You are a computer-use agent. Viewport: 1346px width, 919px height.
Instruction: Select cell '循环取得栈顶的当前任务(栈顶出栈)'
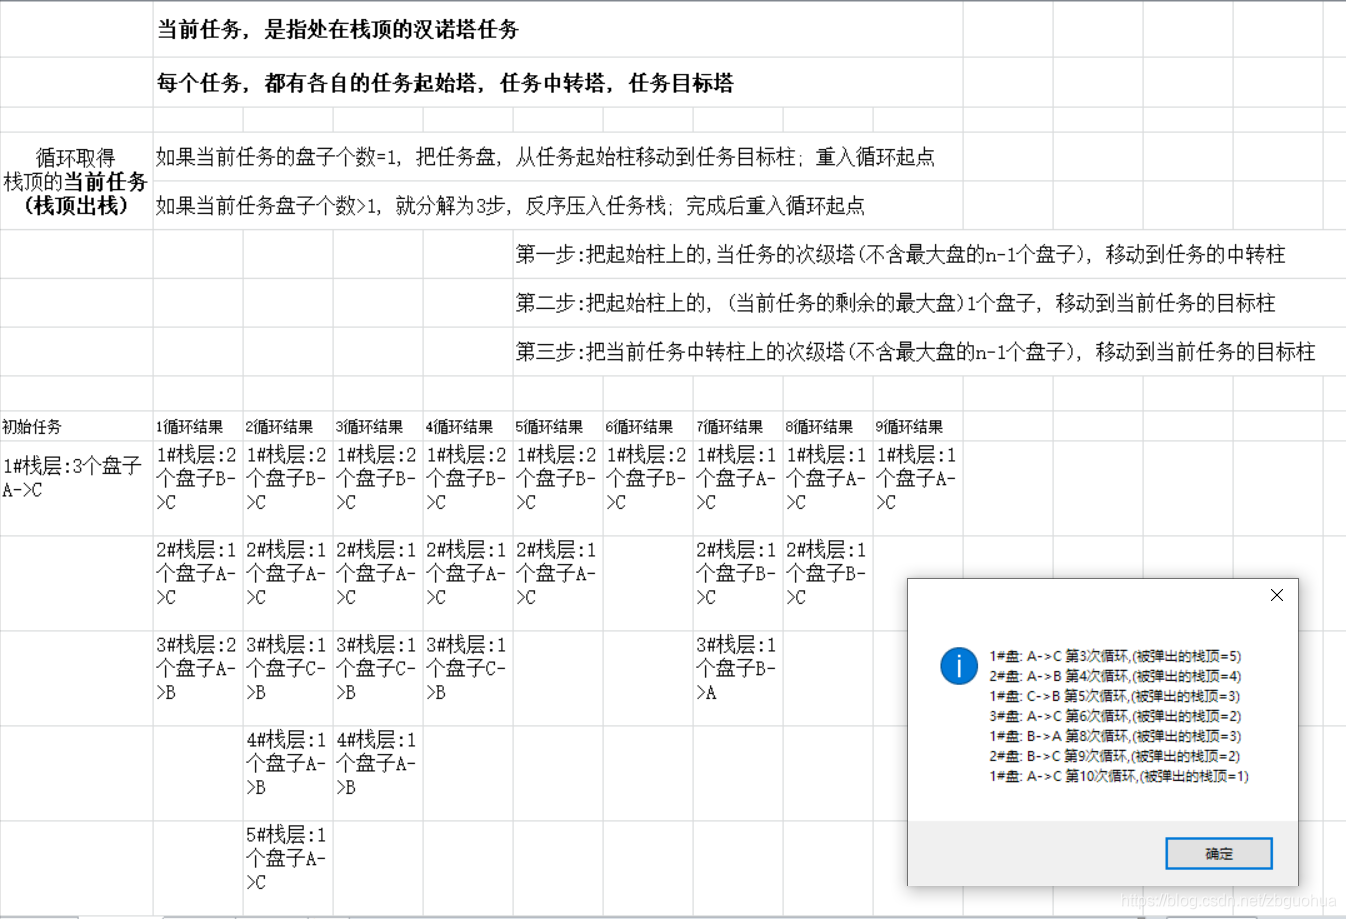[x=76, y=181]
